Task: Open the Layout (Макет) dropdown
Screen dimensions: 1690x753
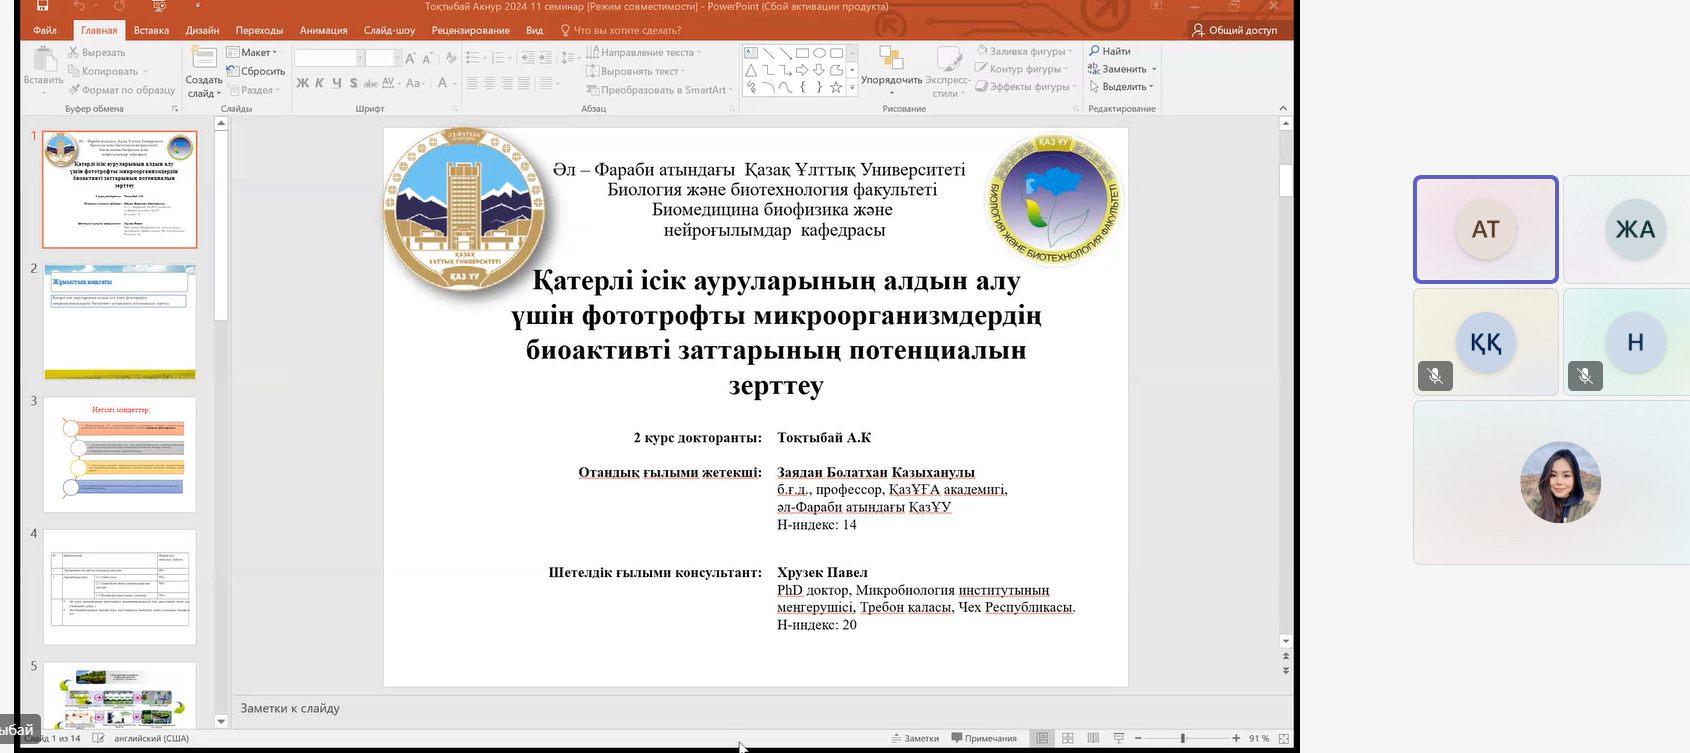Action: pos(252,52)
